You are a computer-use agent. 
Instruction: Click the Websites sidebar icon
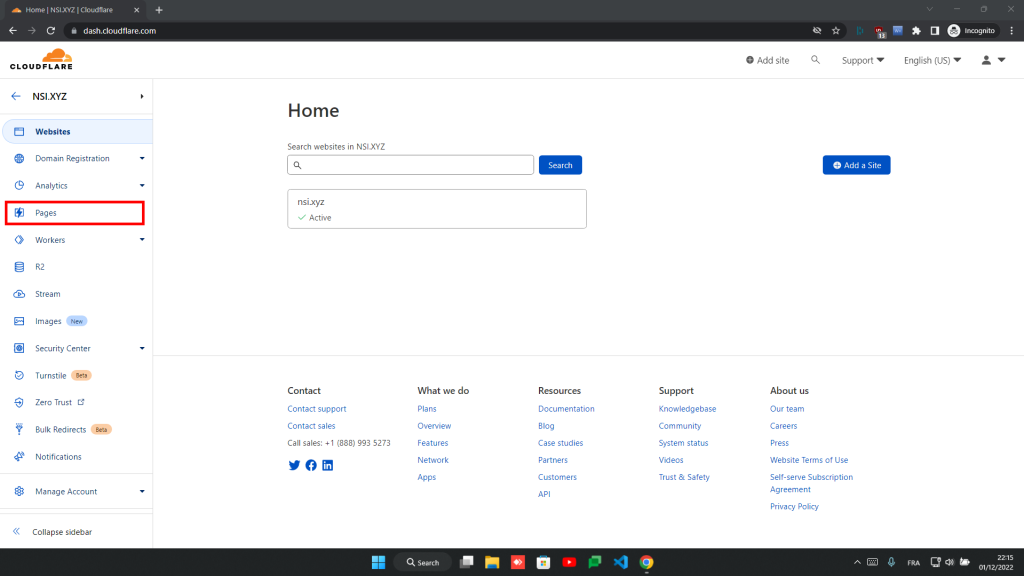(x=19, y=131)
